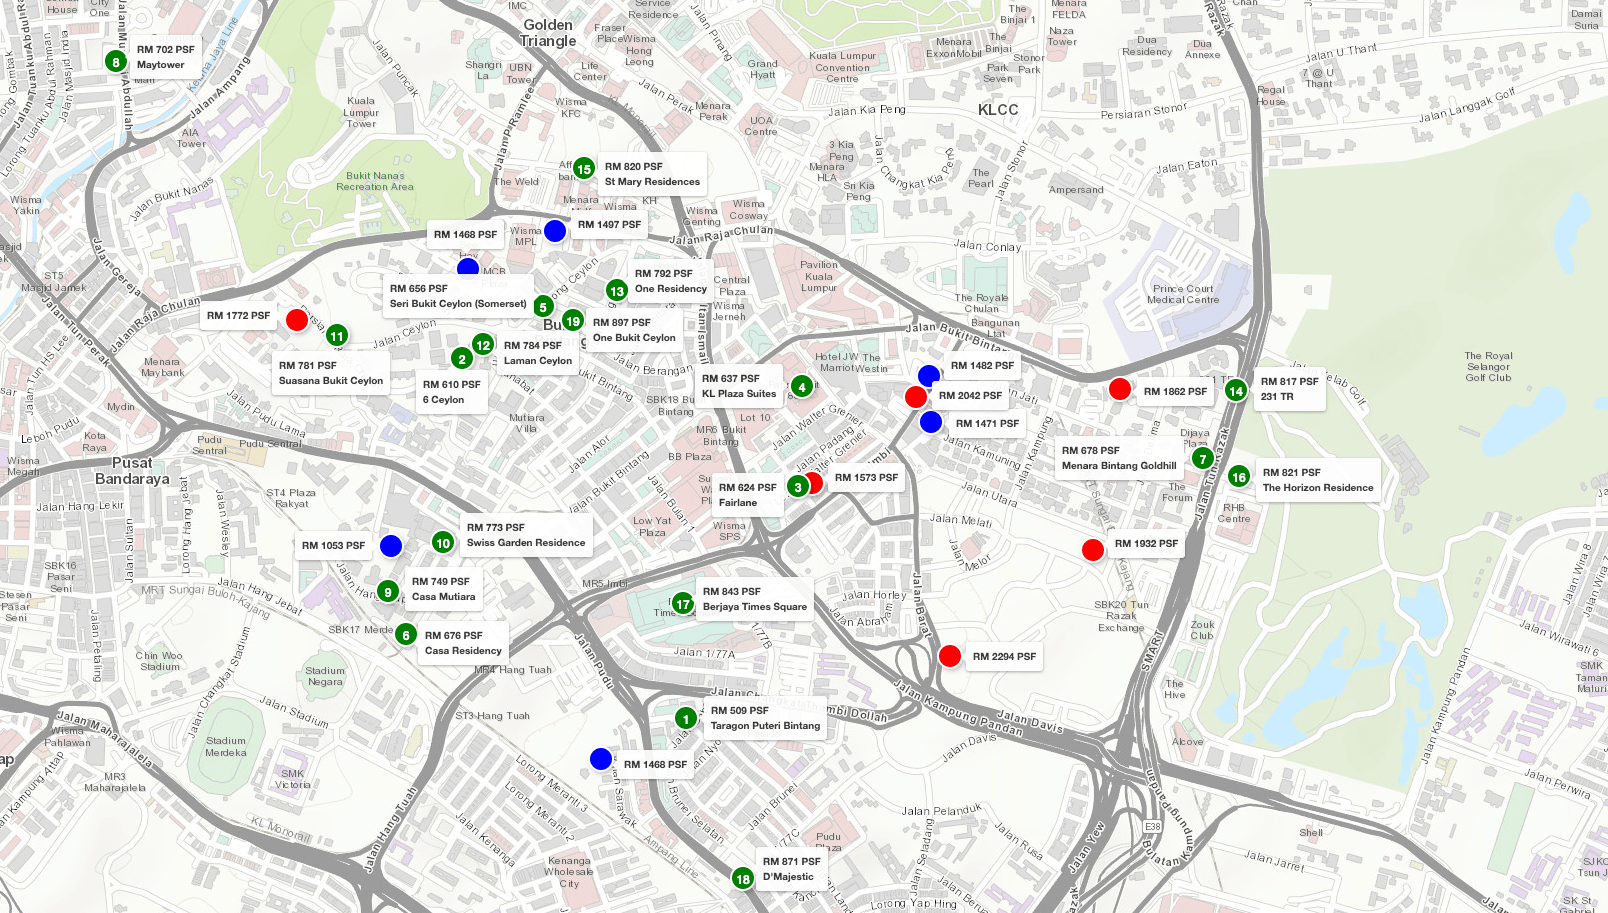Select blue dot beside RM 1471 PSF

931,422
